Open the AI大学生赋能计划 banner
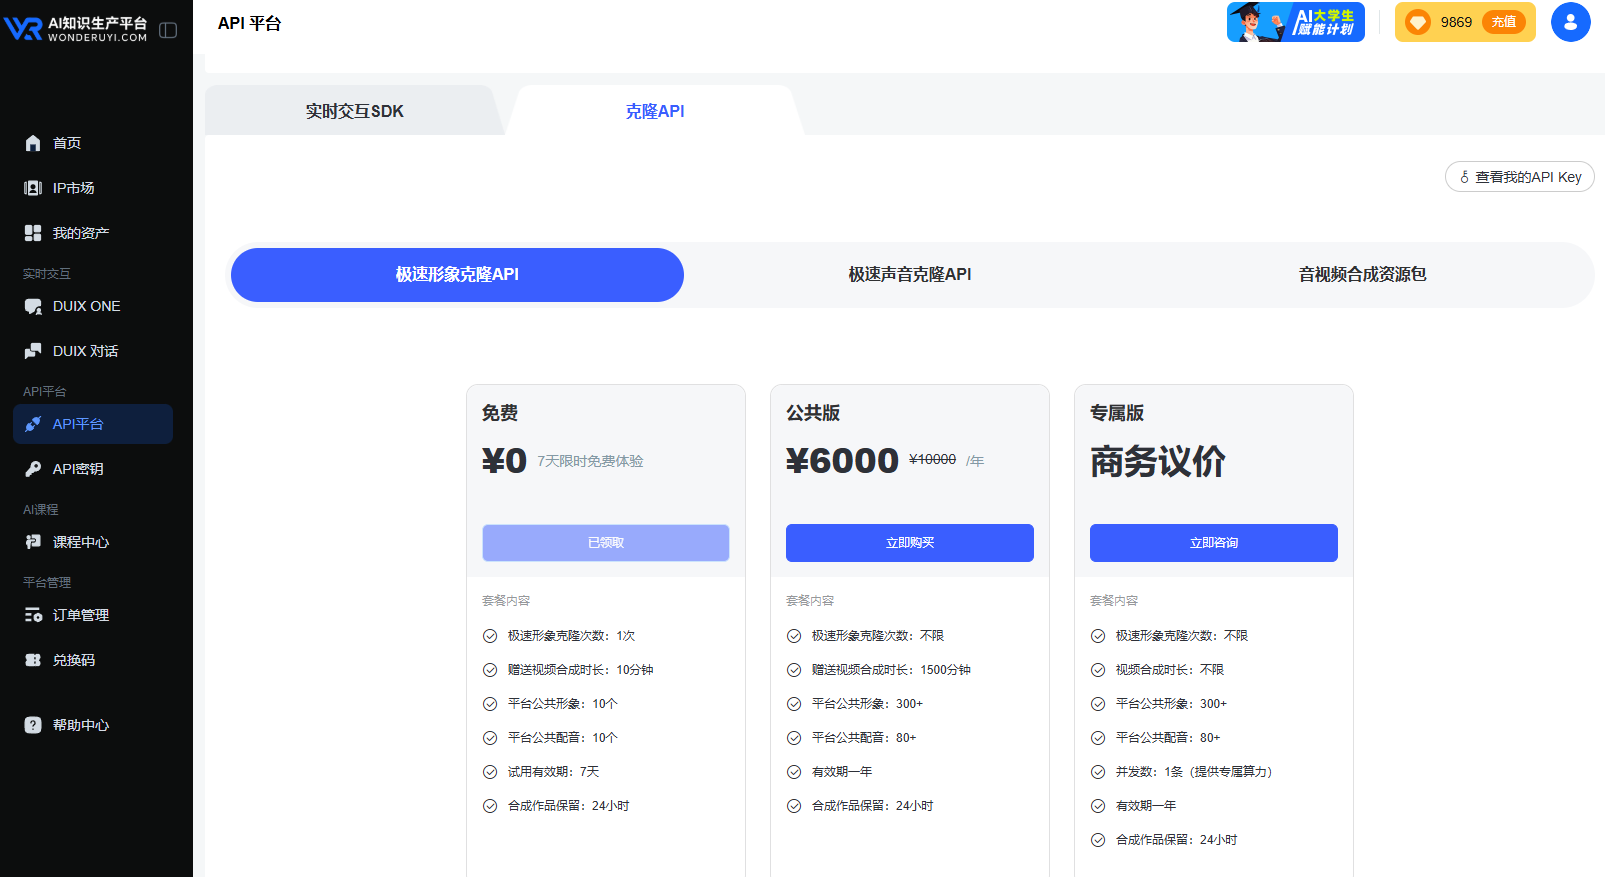The height and width of the screenshot is (877, 1605). 1295,22
